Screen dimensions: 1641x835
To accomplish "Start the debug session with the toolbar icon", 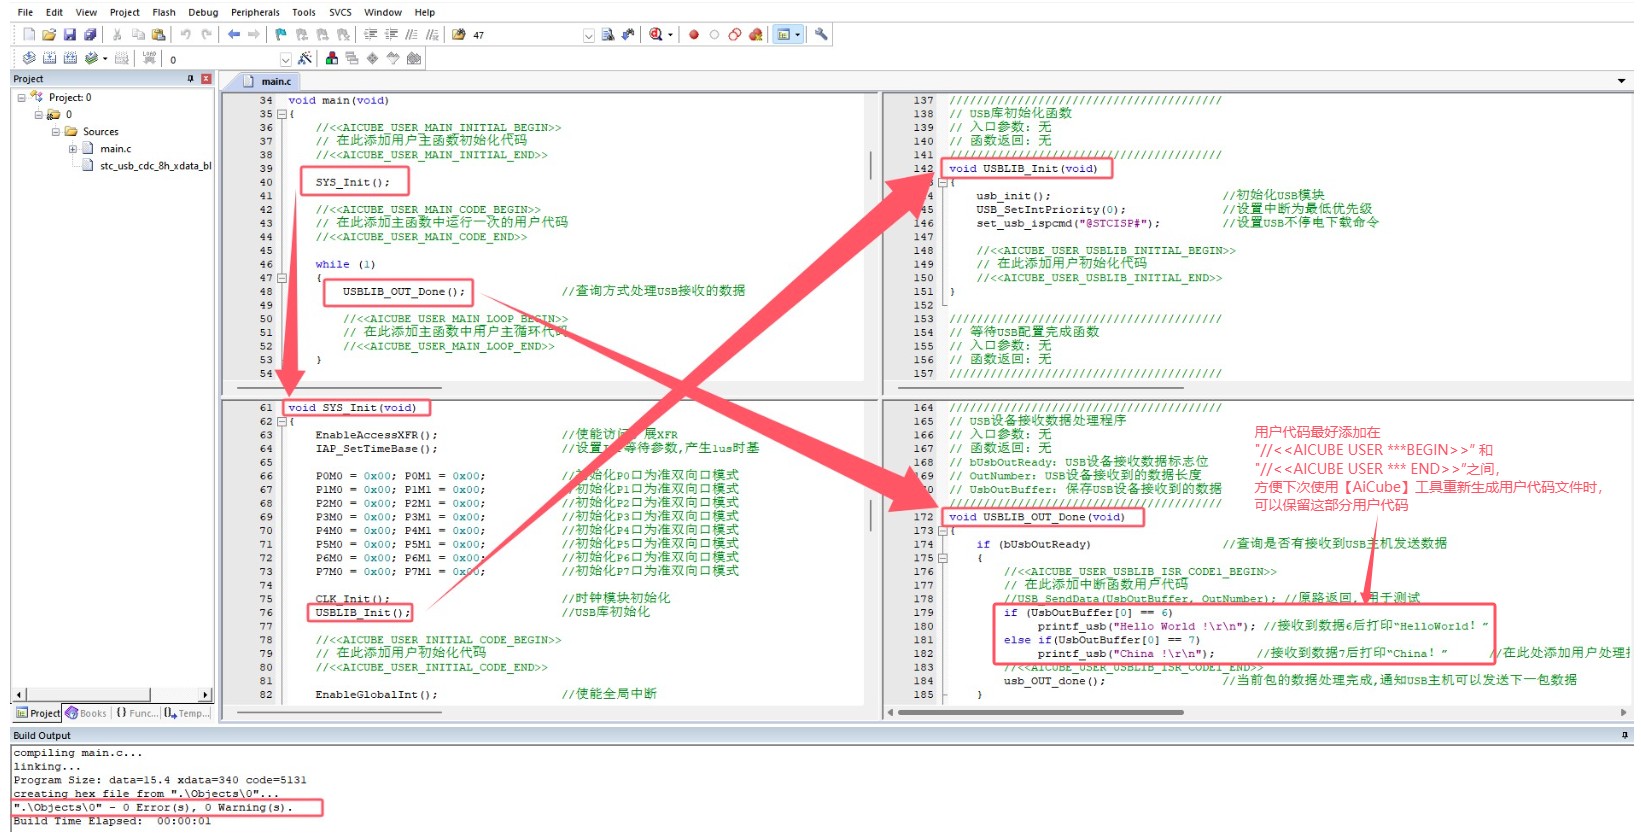I will 655,34.
